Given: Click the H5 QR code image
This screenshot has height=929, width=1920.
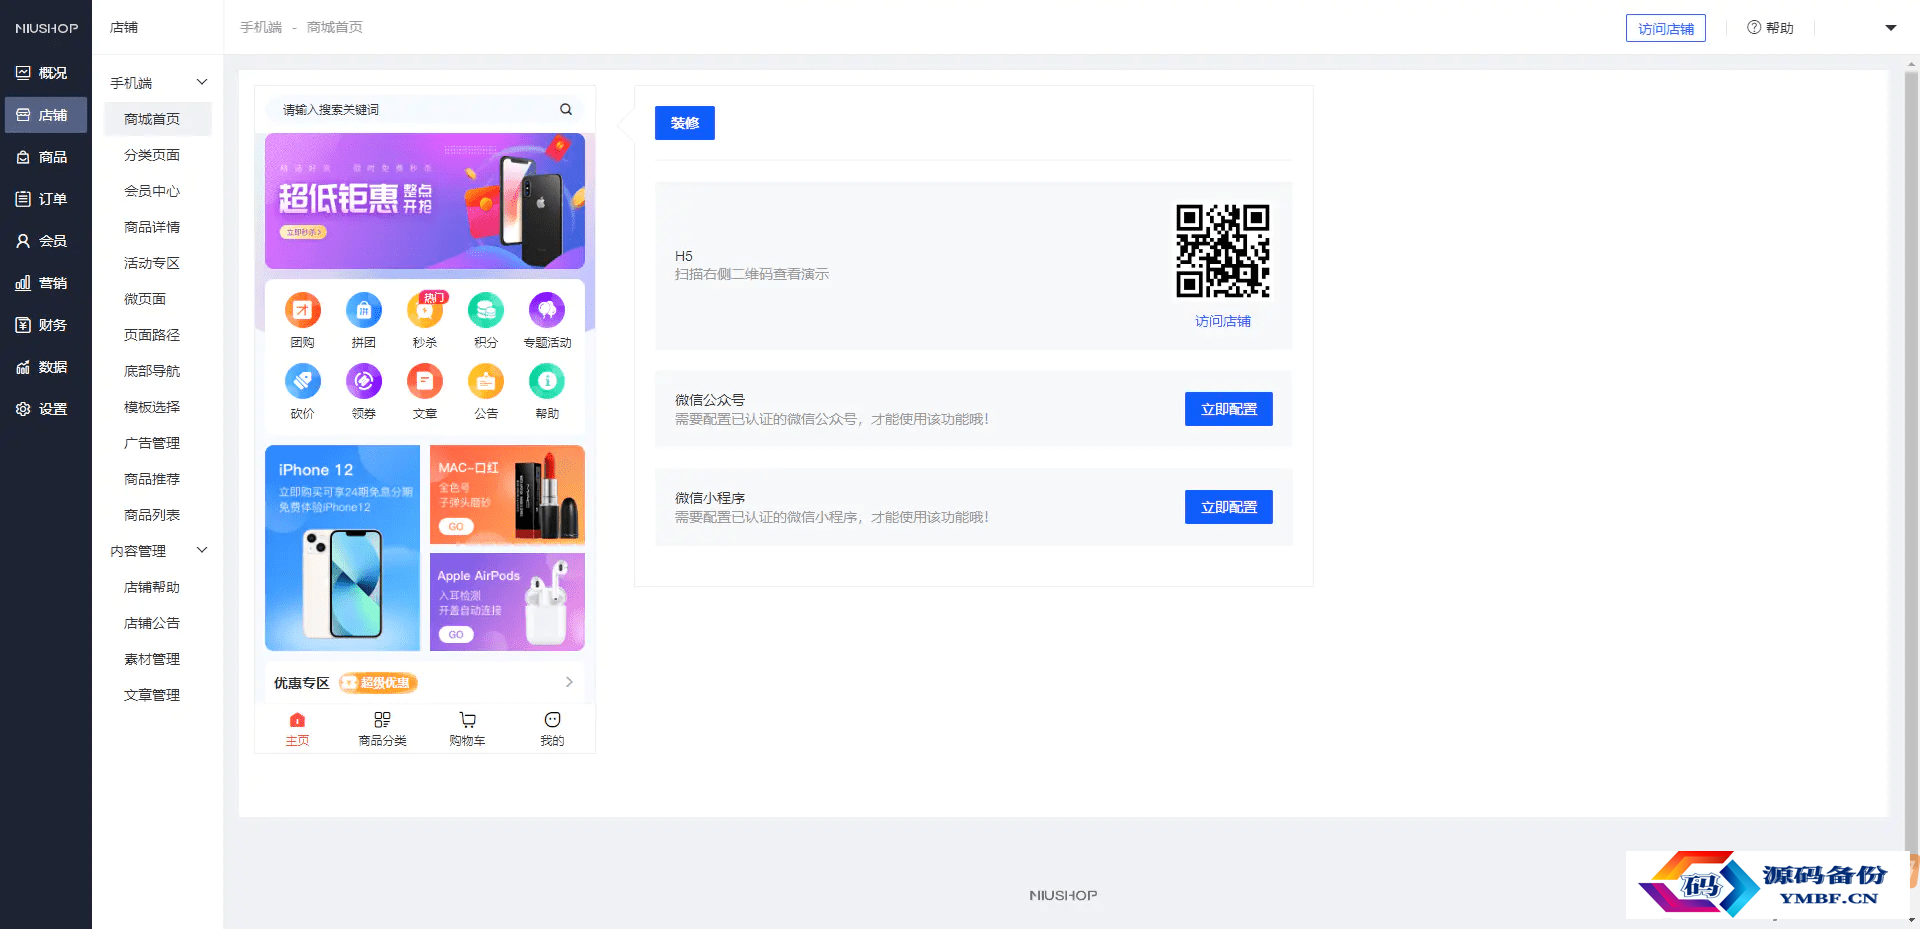Looking at the screenshot, I should point(1223,251).
